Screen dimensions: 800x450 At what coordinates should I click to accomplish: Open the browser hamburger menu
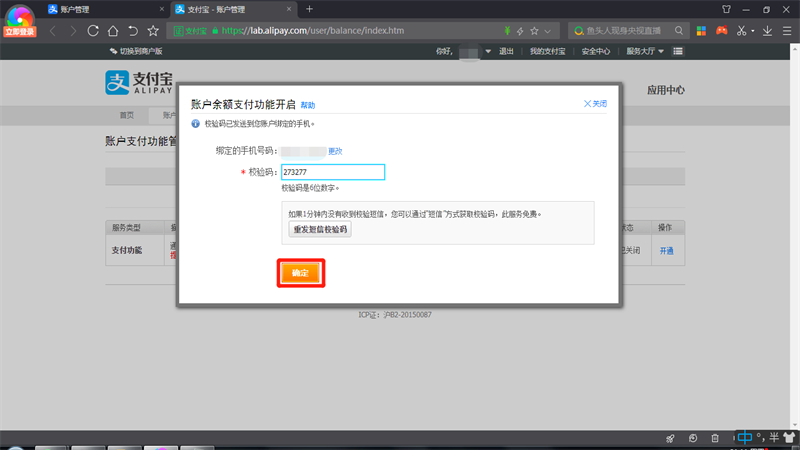tap(787, 31)
